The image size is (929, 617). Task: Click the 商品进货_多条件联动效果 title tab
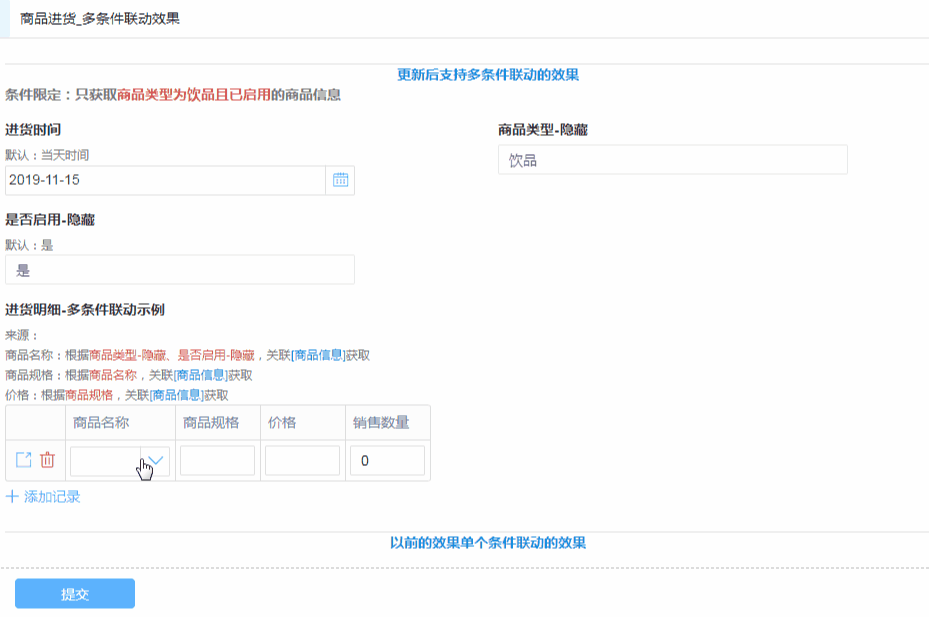click(100, 19)
